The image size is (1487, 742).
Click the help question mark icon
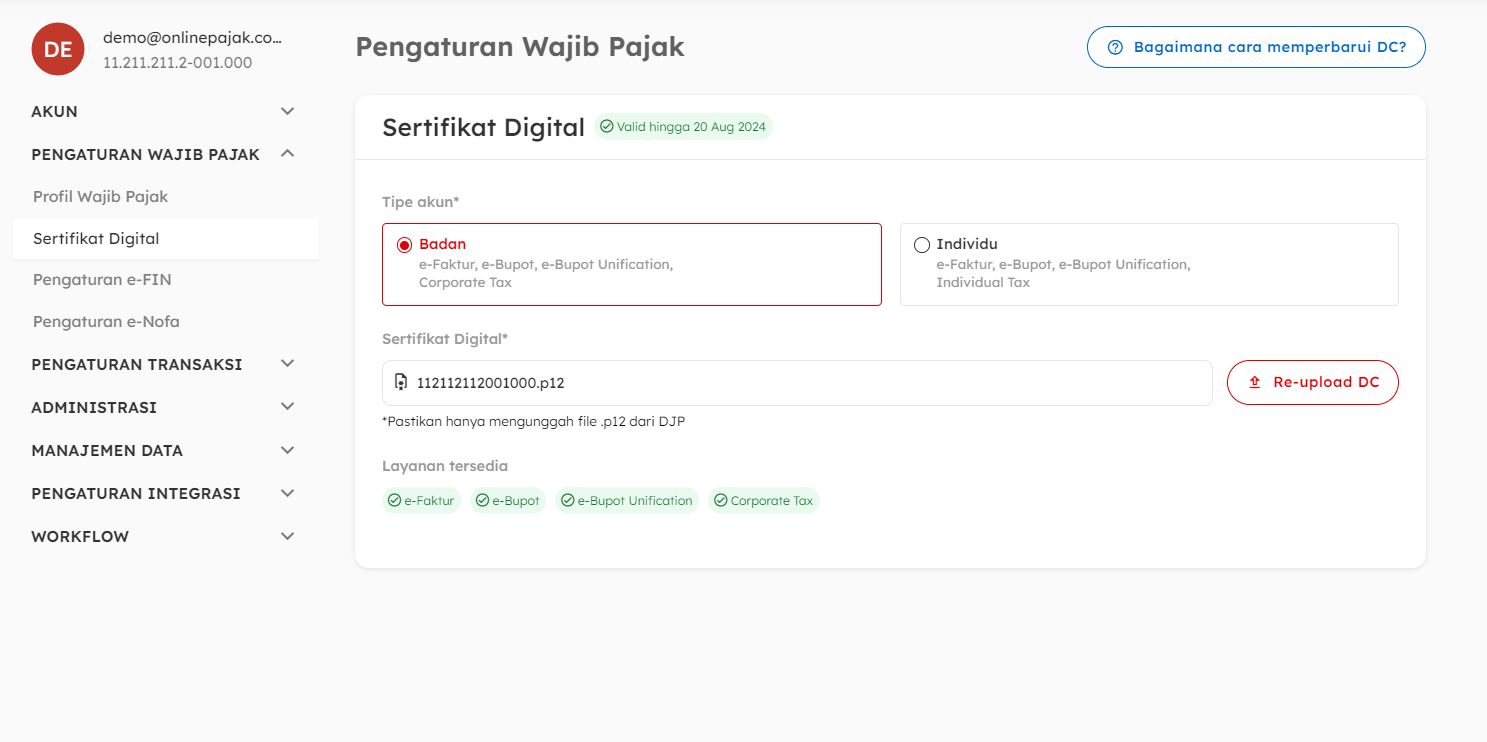(x=1115, y=47)
